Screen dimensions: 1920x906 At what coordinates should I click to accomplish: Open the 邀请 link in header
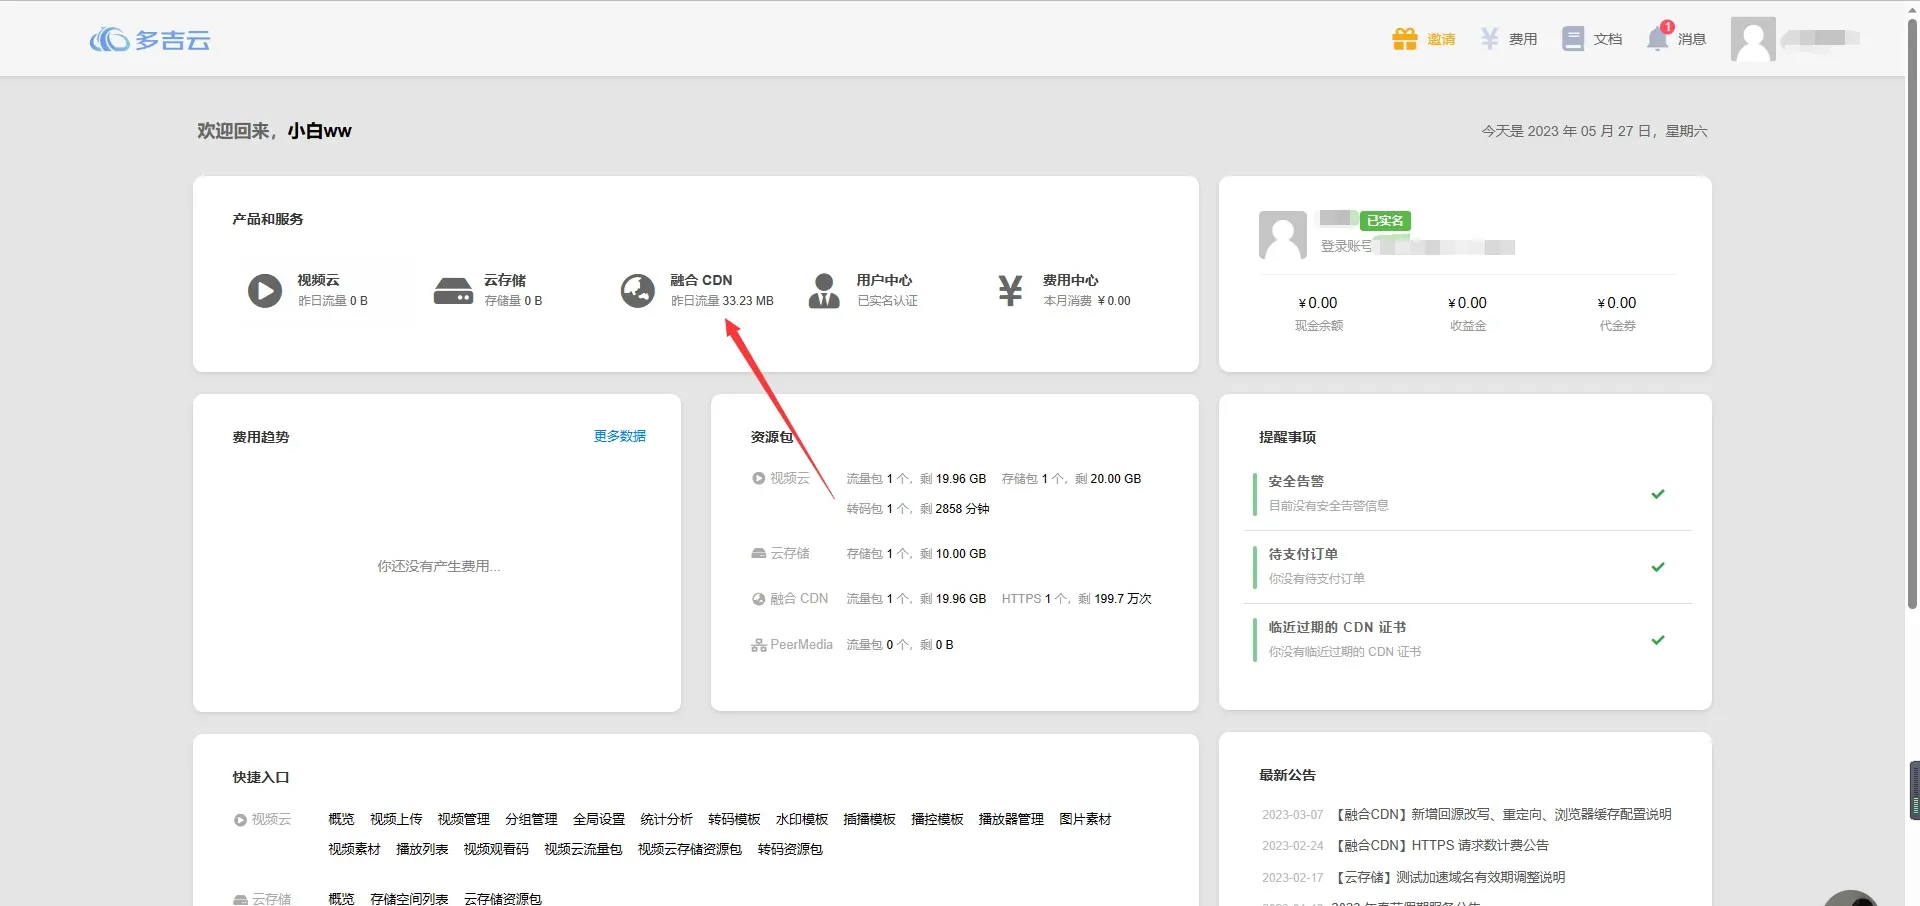pos(1441,39)
